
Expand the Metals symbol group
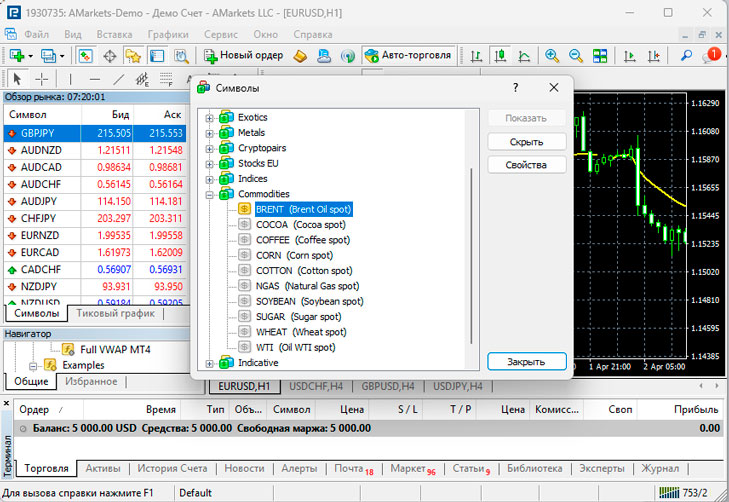pos(210,133)
